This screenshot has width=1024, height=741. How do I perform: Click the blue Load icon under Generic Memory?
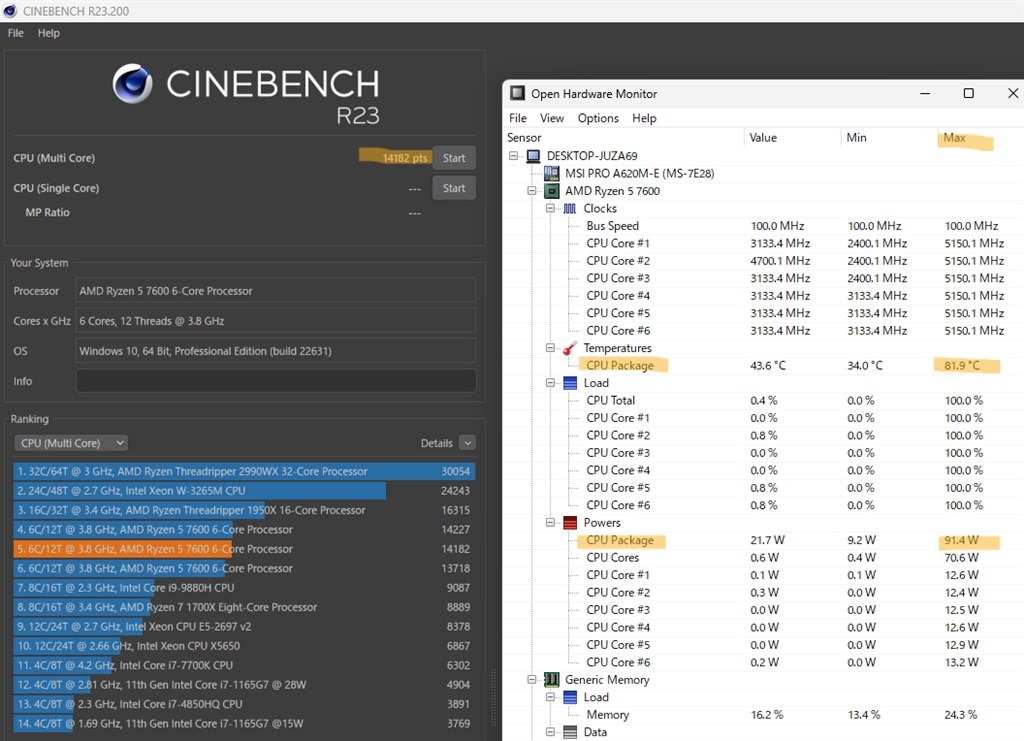click(x=570, y=697)
